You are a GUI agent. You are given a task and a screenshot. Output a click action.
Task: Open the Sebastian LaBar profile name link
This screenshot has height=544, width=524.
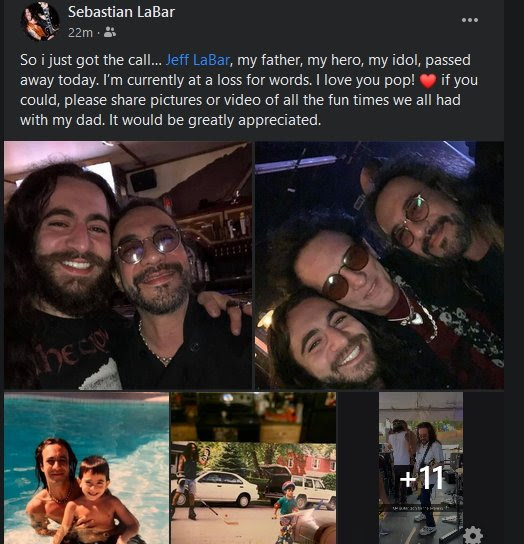[x=121, y=12]
